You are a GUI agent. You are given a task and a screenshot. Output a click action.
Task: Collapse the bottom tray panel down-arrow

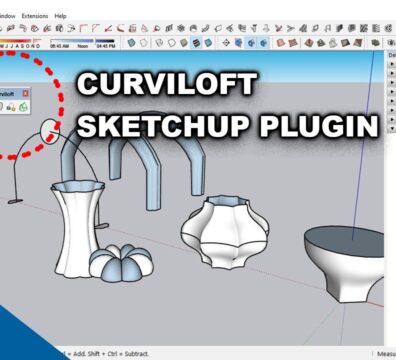point(392,128)
